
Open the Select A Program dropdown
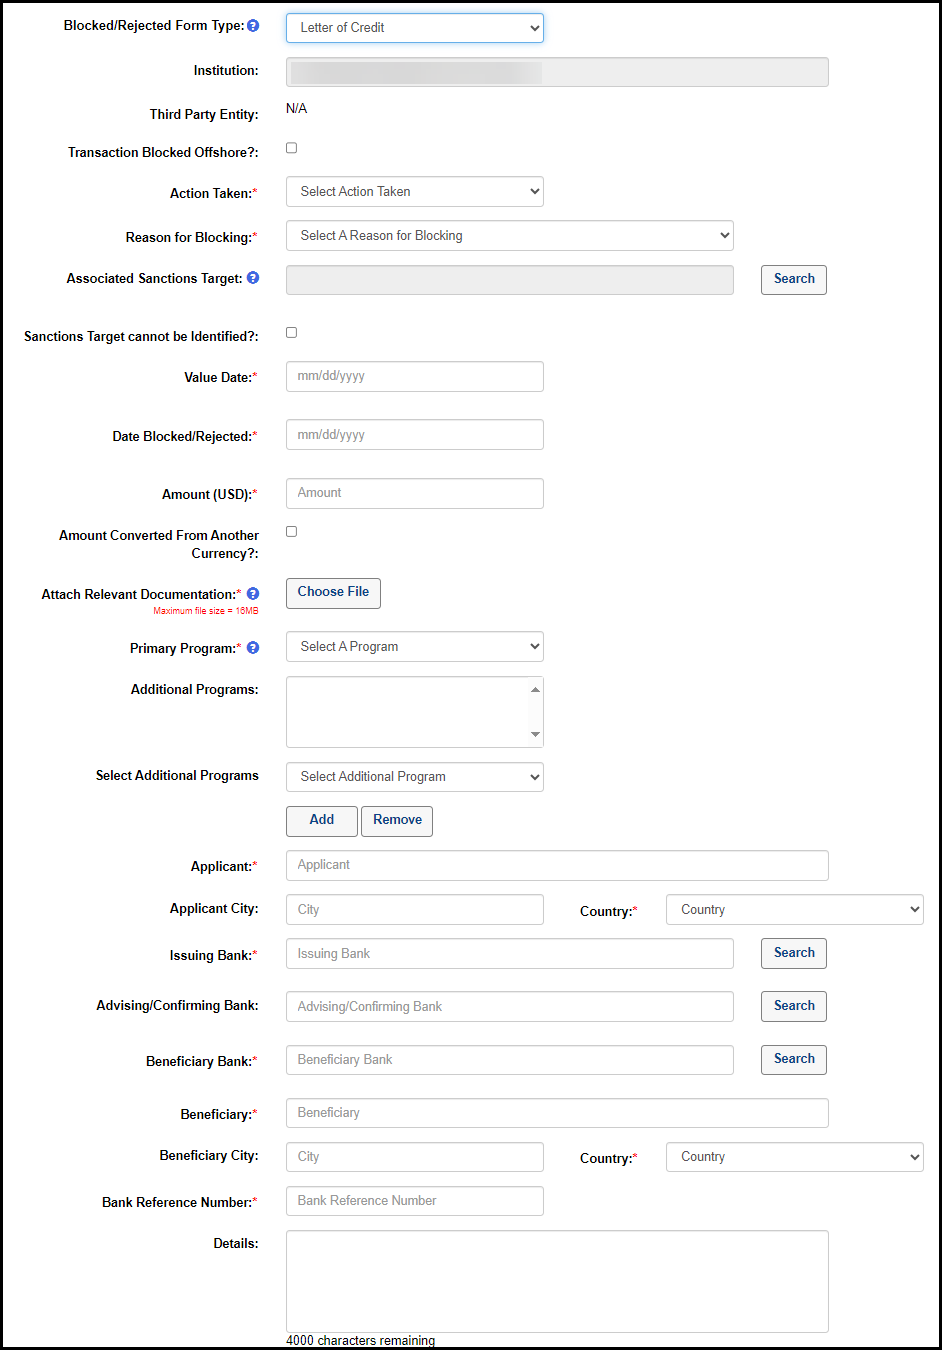tap(414, 647)
